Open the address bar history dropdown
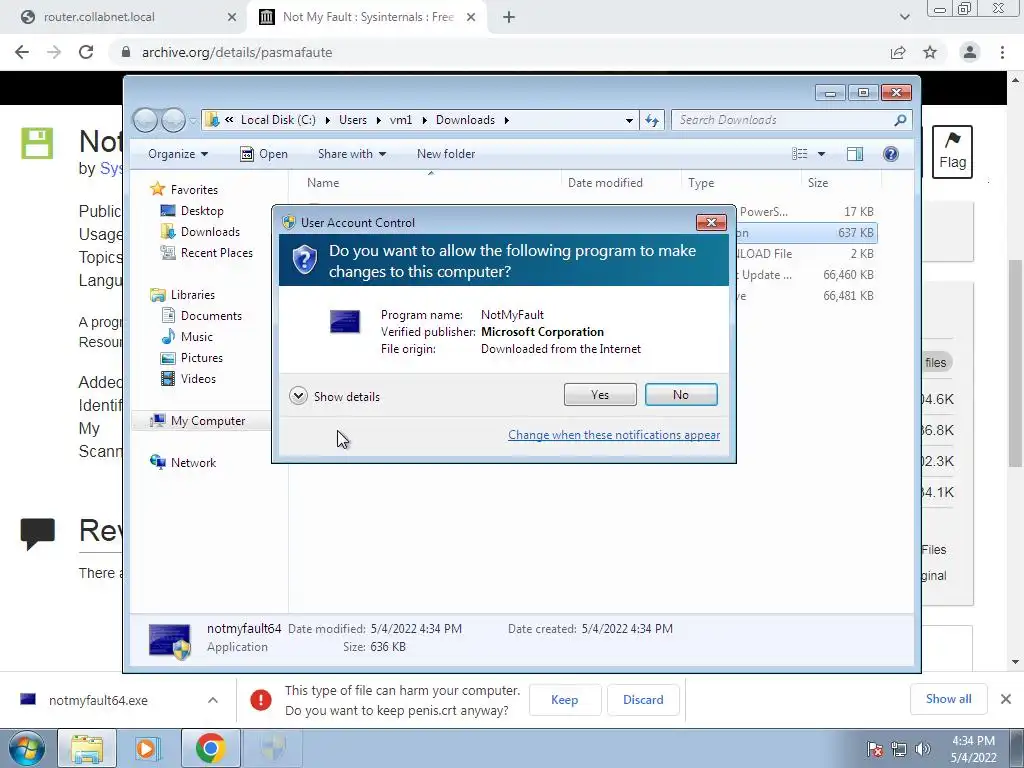This screenshot has width=1024, height=768. pyautogui.click(x=629, y=120)
